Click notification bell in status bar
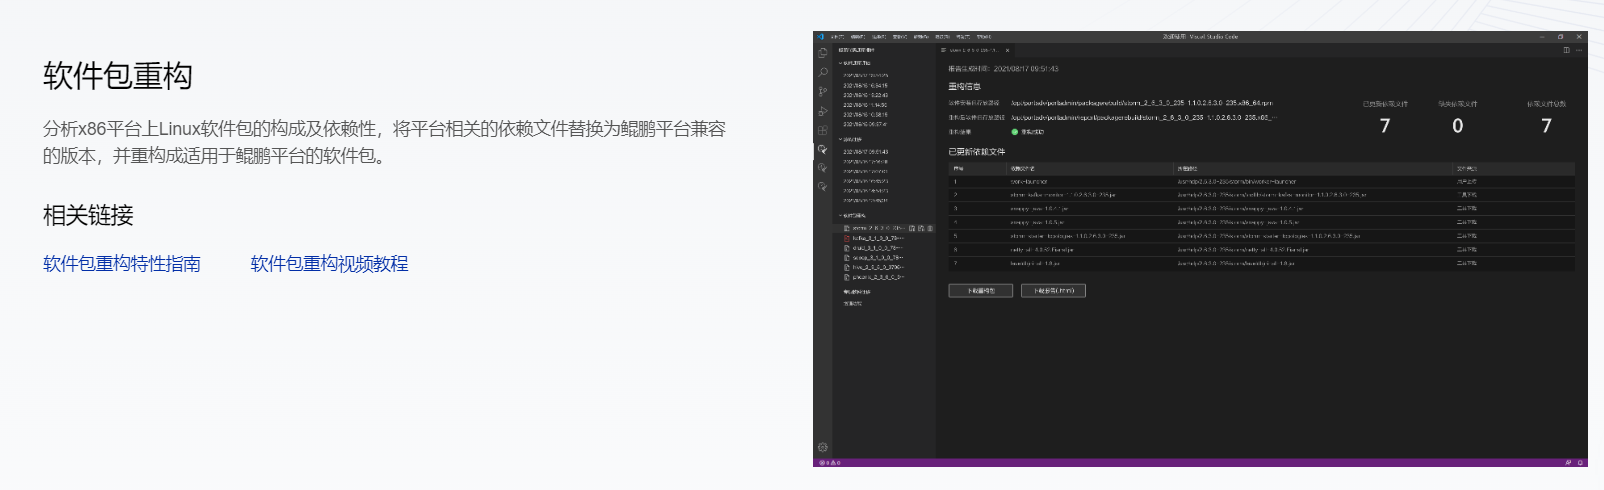Viewport: 1604px width, 490px height. 1580,463
